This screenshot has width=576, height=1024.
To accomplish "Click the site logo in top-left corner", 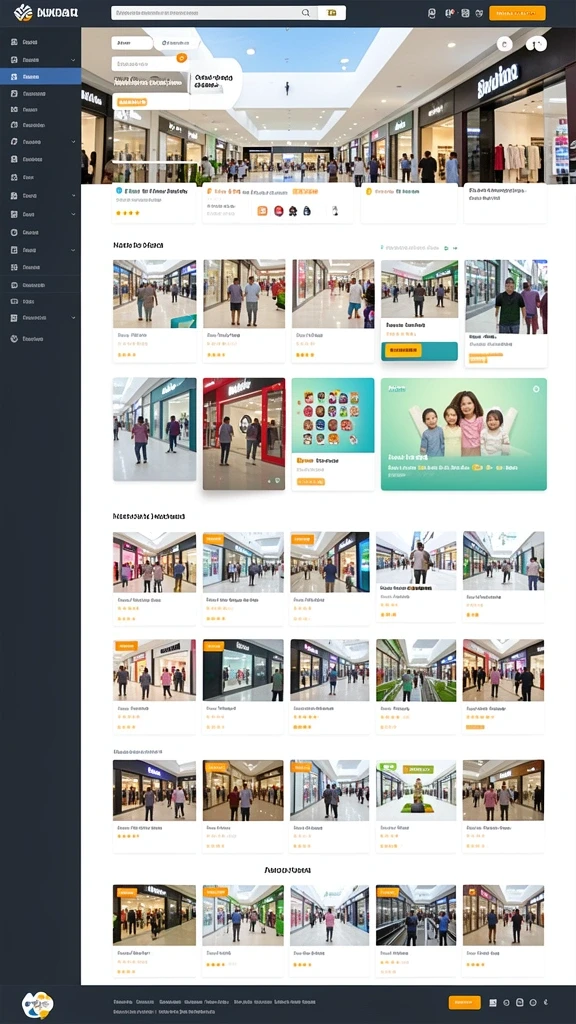I will pos(23,12).
